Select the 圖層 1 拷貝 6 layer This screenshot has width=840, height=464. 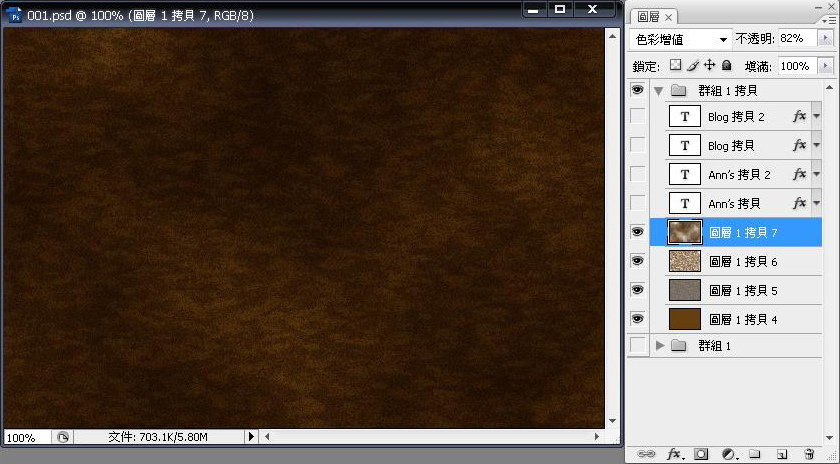[736, 261]
